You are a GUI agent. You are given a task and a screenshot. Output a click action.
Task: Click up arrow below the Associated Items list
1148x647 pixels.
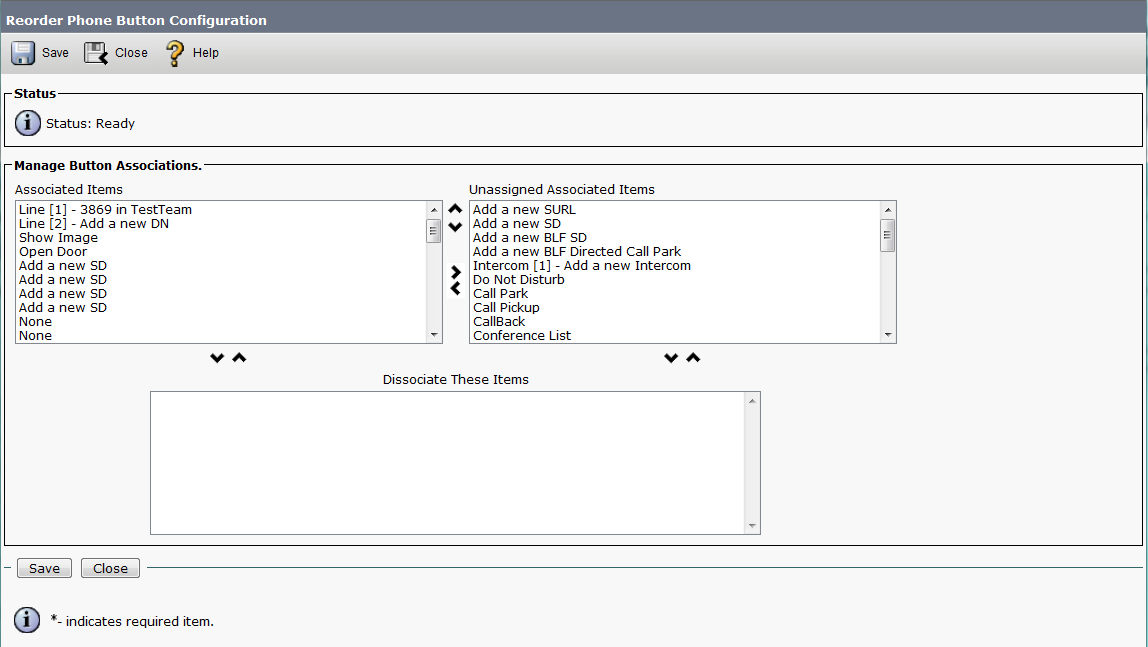[x=239, y=358]
